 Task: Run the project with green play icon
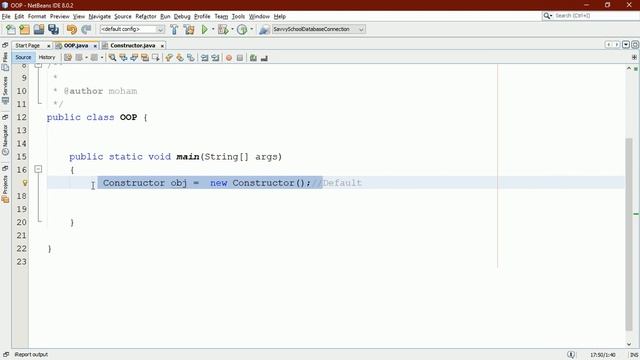[204, 29]
